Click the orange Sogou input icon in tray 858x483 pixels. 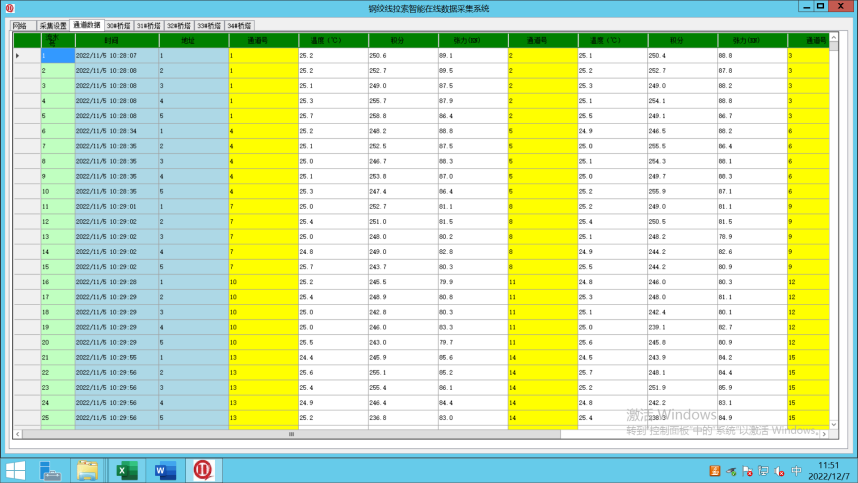pyautogui.click(x=714, y=470)
